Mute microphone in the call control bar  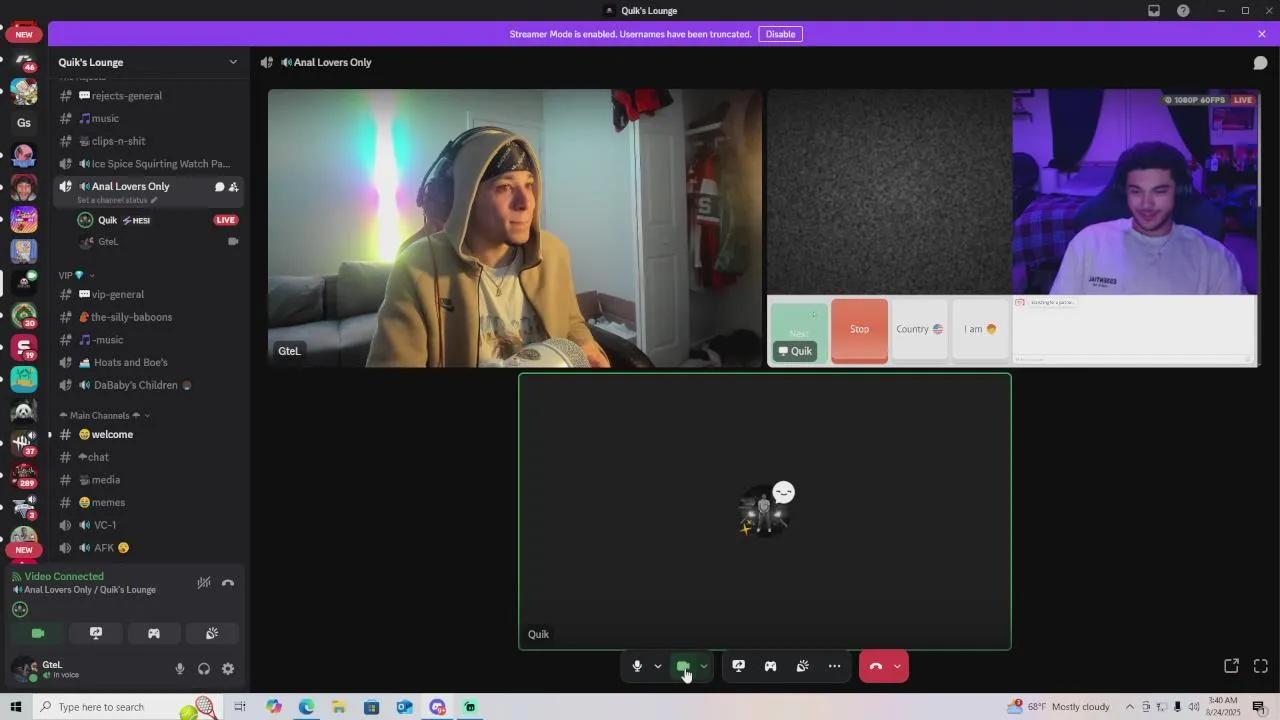point(637,666)
